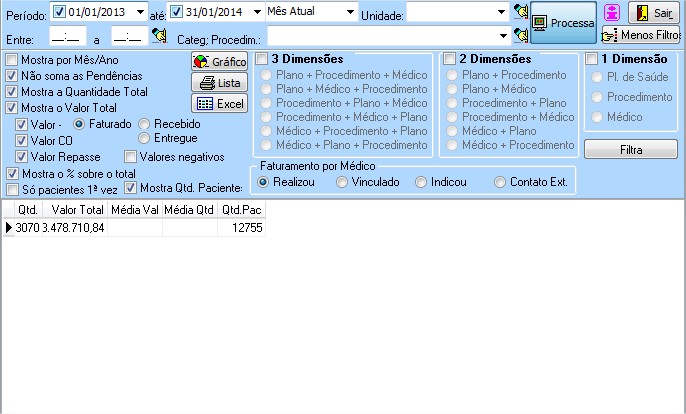Viewport: 686px width, 414px height.
Task: Click the clear icon beside Unidade dropdown
Action: tap(520, 12)
